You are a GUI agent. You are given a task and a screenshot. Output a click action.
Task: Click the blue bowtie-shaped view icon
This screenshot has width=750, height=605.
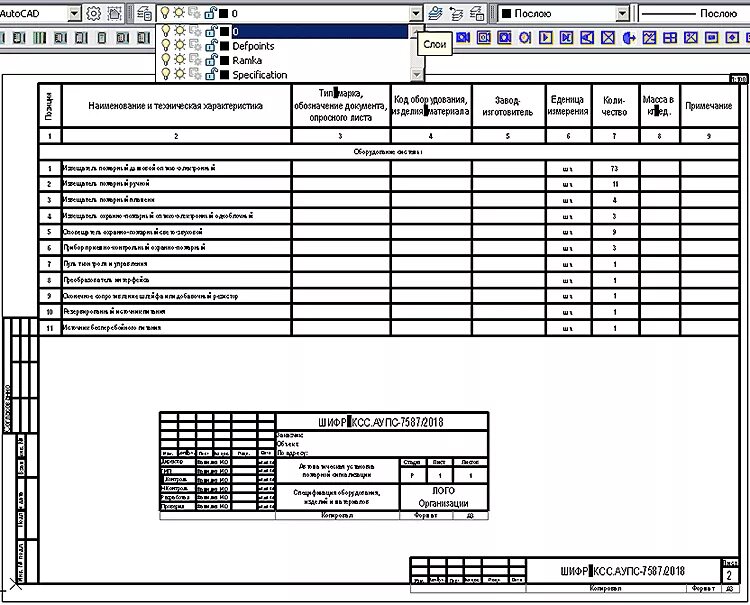[x=566, y=37]
